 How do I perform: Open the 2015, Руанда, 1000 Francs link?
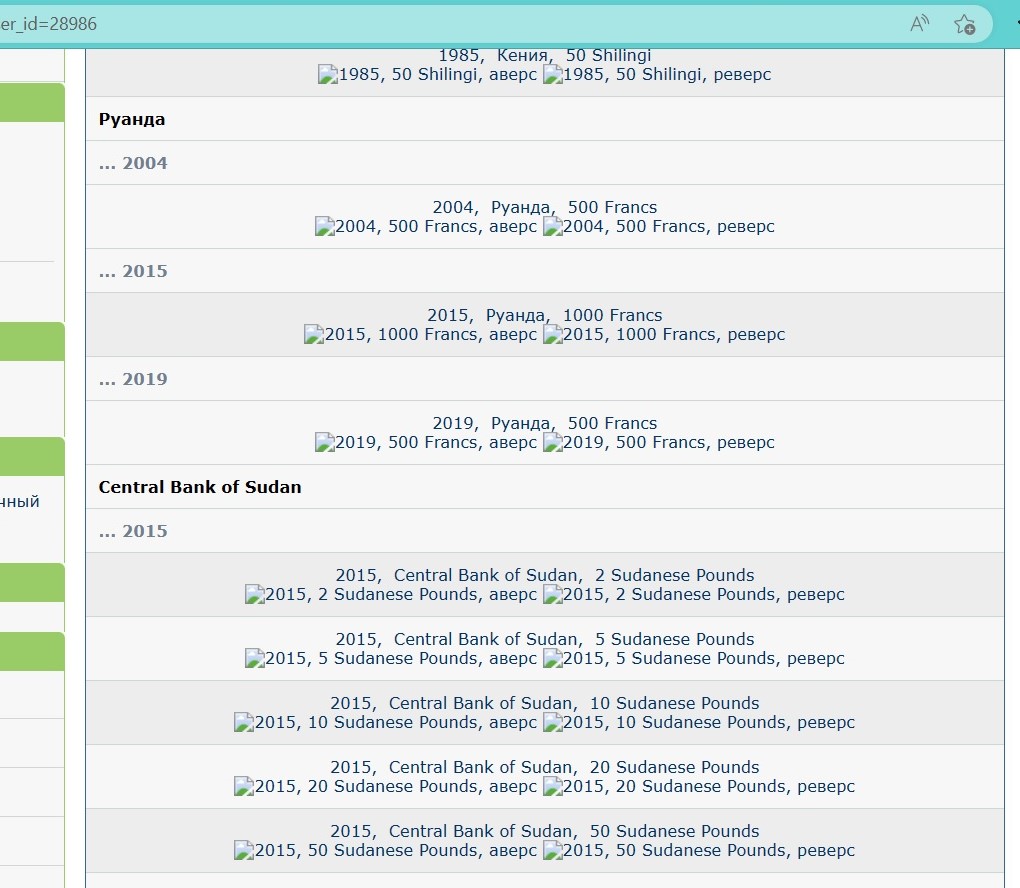pos(544,315)
